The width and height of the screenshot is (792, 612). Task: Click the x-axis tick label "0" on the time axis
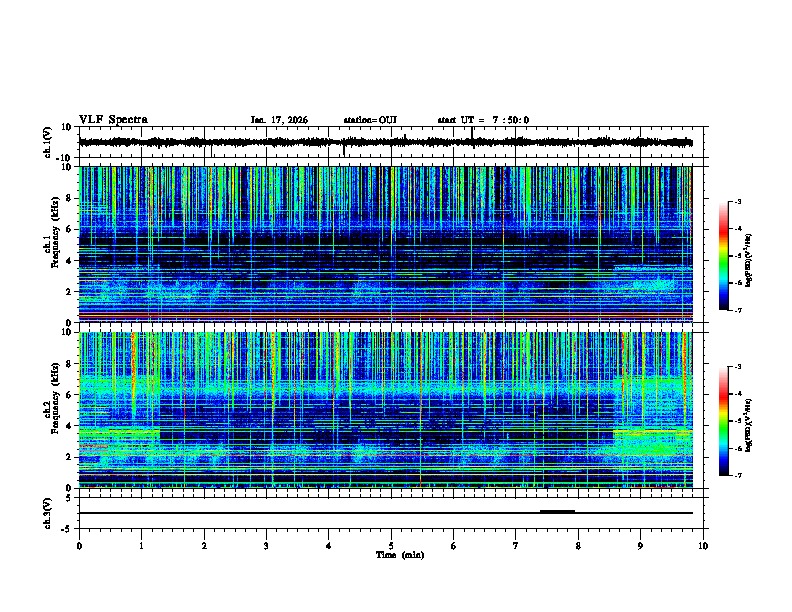coord(79,545)
